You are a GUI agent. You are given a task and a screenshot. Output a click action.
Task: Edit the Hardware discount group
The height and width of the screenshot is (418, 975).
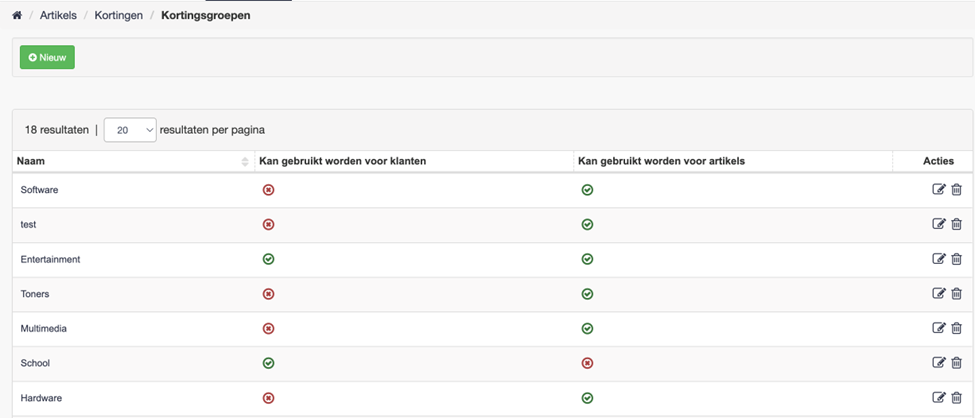tap(939, 397)
